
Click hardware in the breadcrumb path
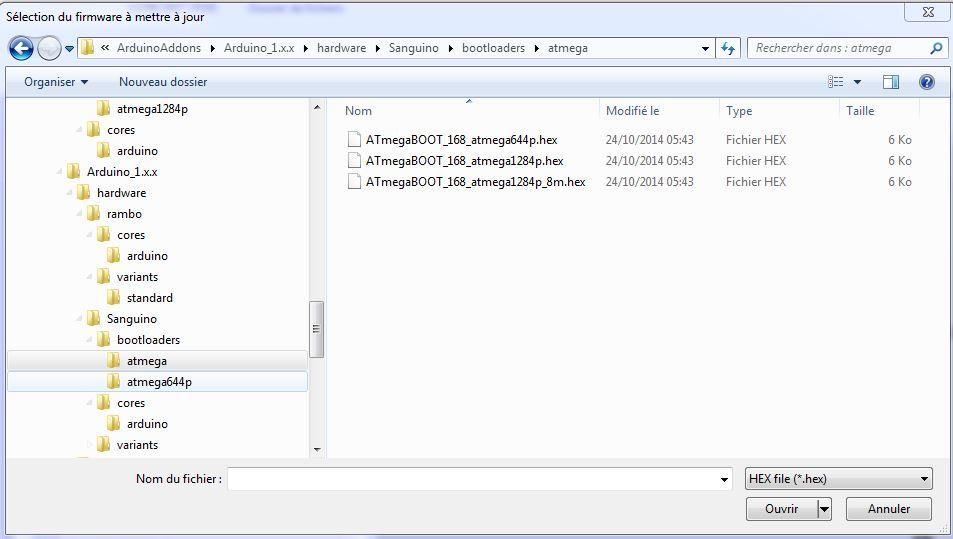coord(342,48)
